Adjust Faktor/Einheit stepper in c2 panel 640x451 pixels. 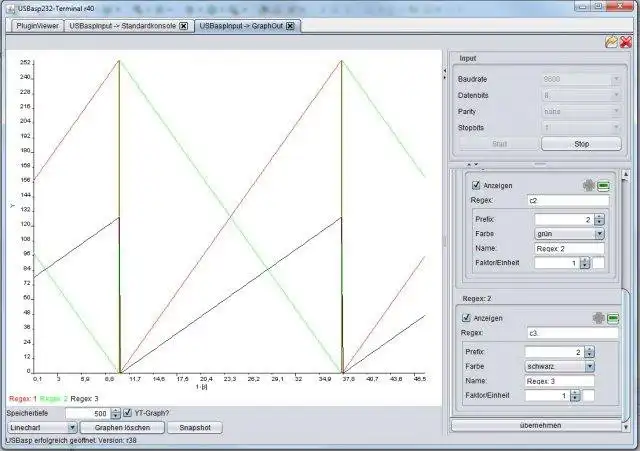click(x=585, y=263)
